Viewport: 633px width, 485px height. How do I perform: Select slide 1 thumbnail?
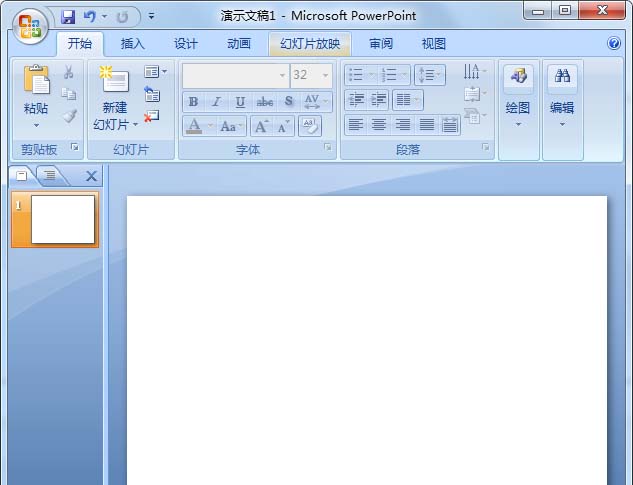tap(55, 219)
